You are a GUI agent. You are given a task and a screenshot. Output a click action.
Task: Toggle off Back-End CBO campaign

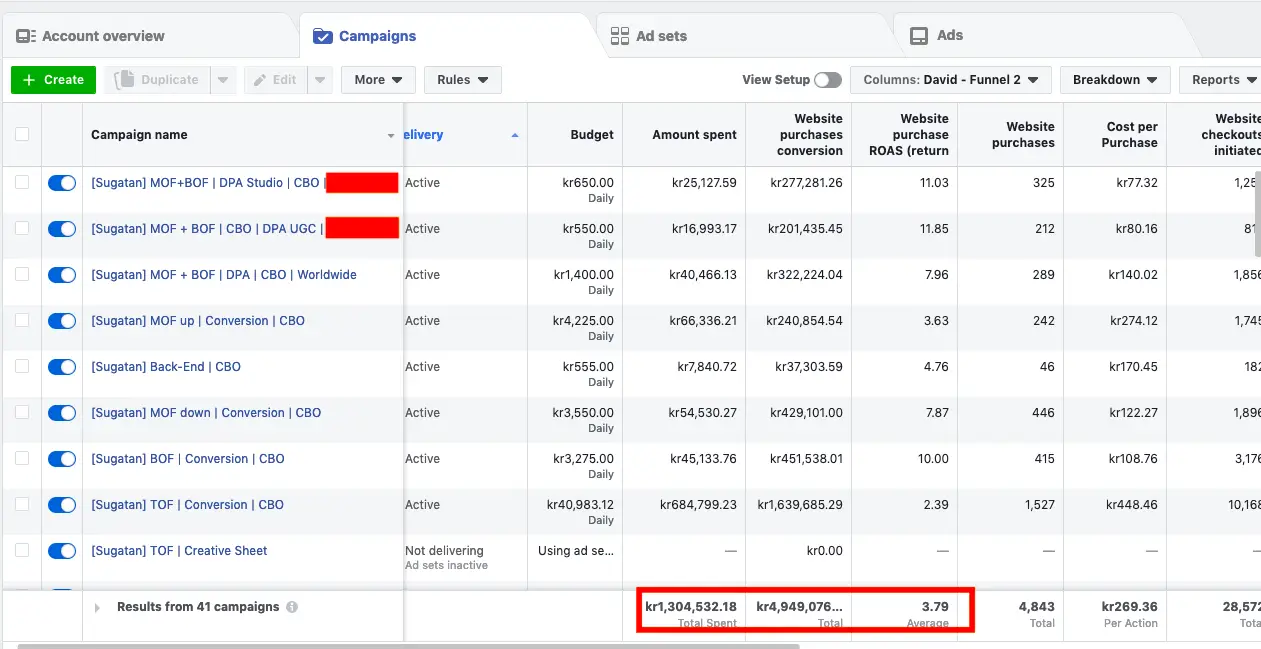(x=62, y=367)
